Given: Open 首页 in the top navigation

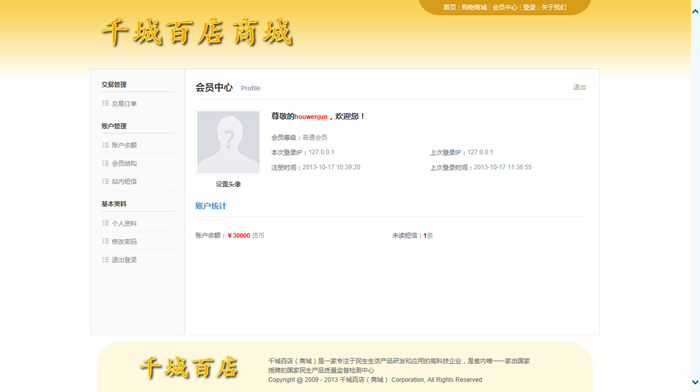Looking at the screenshot, I should point(449,7).
